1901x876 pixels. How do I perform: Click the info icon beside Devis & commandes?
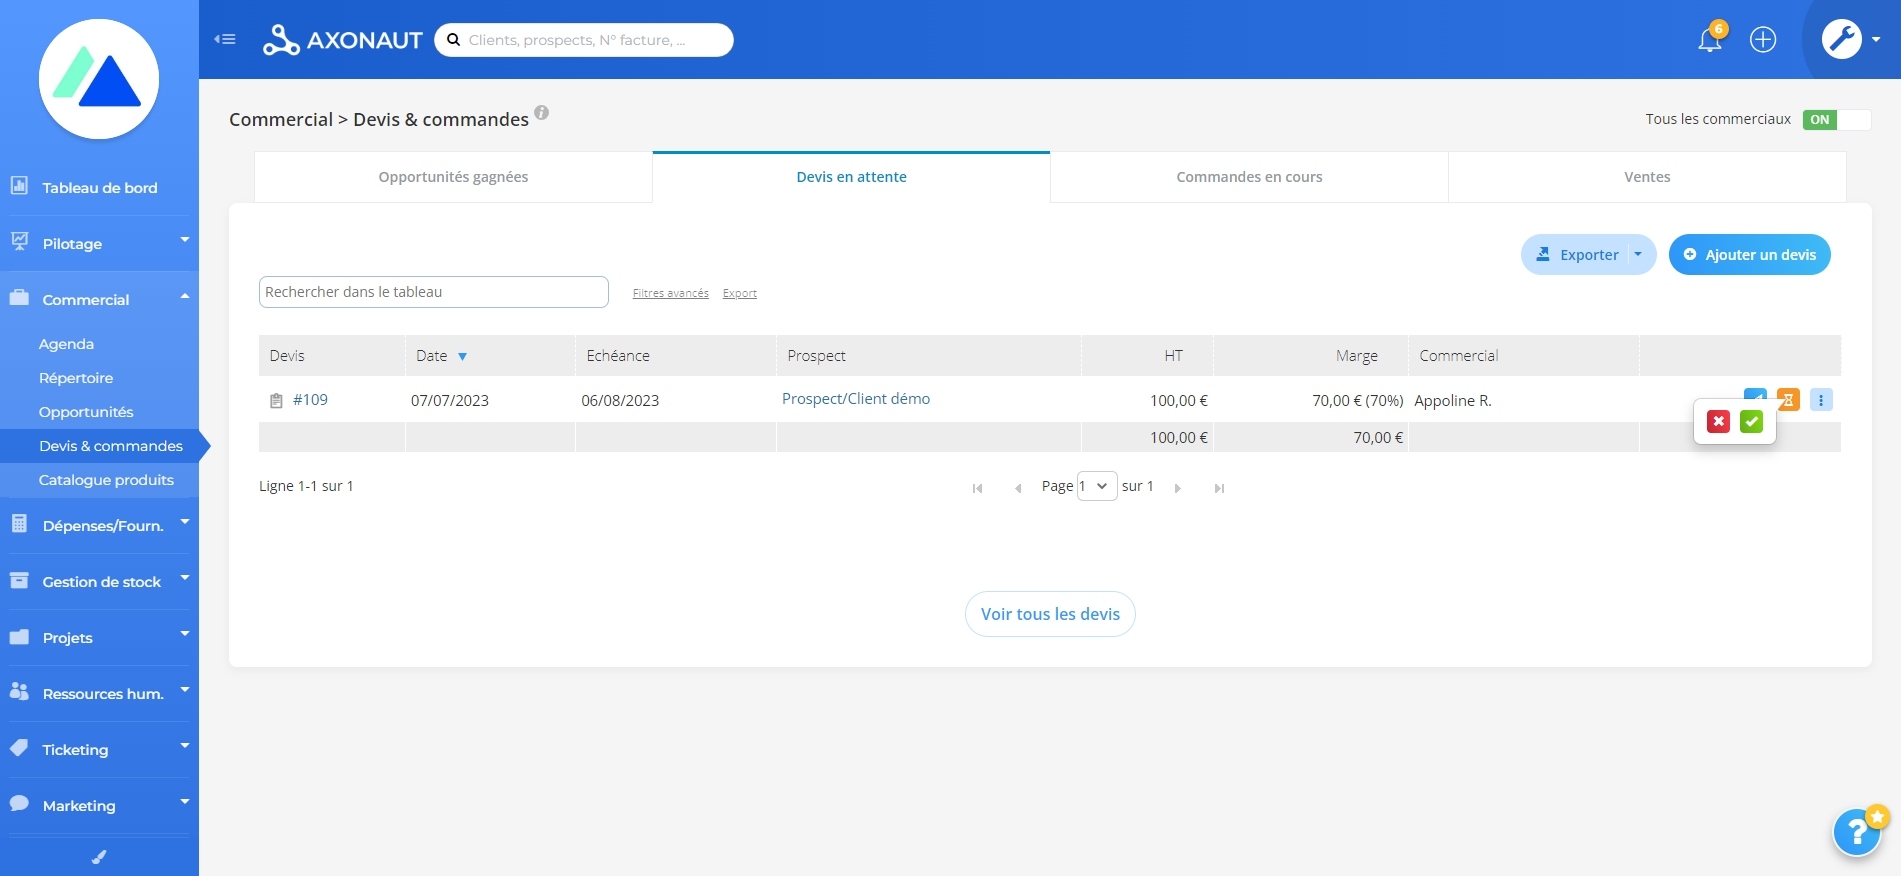click(x=541, y=112)
